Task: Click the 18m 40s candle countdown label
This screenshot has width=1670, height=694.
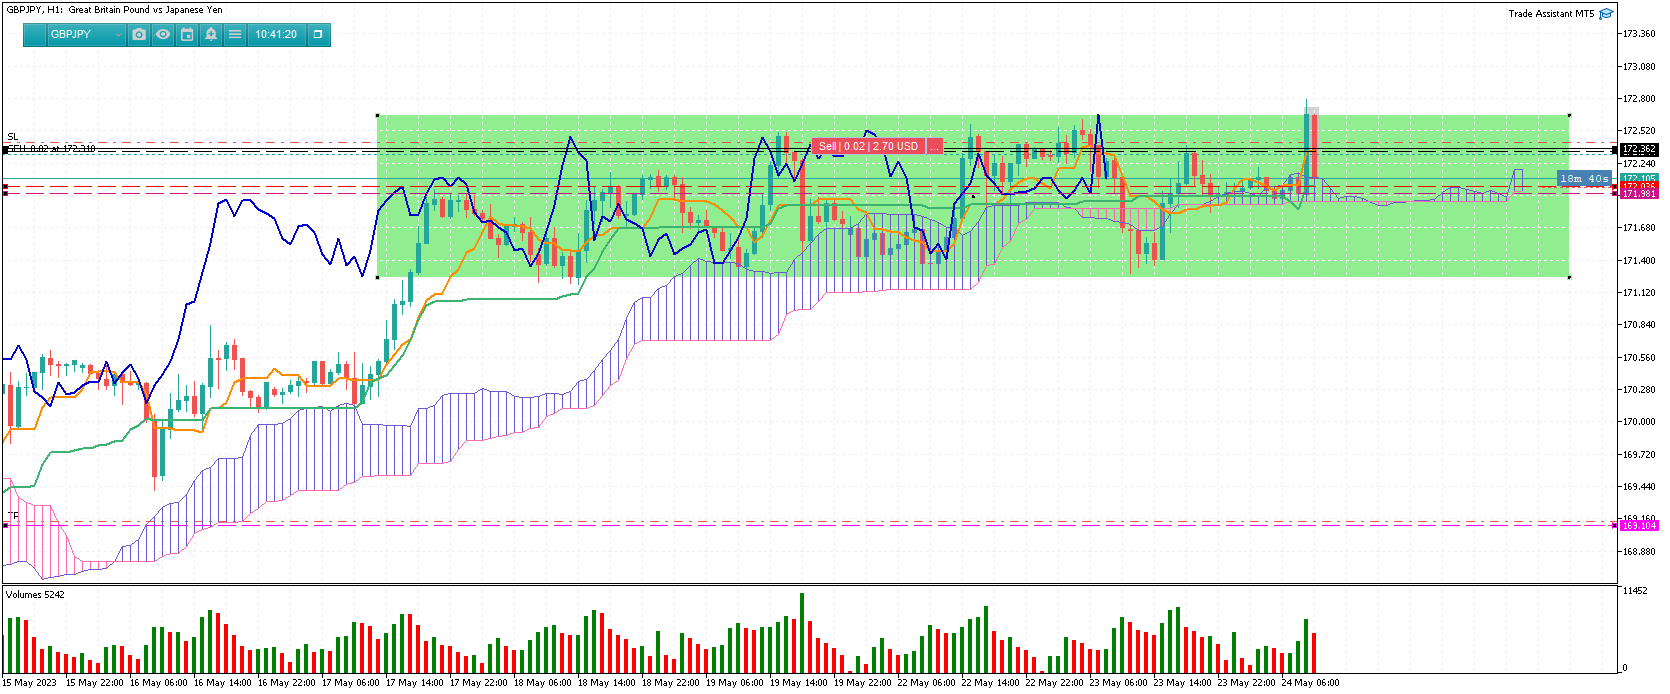Action: [1585, 178]
